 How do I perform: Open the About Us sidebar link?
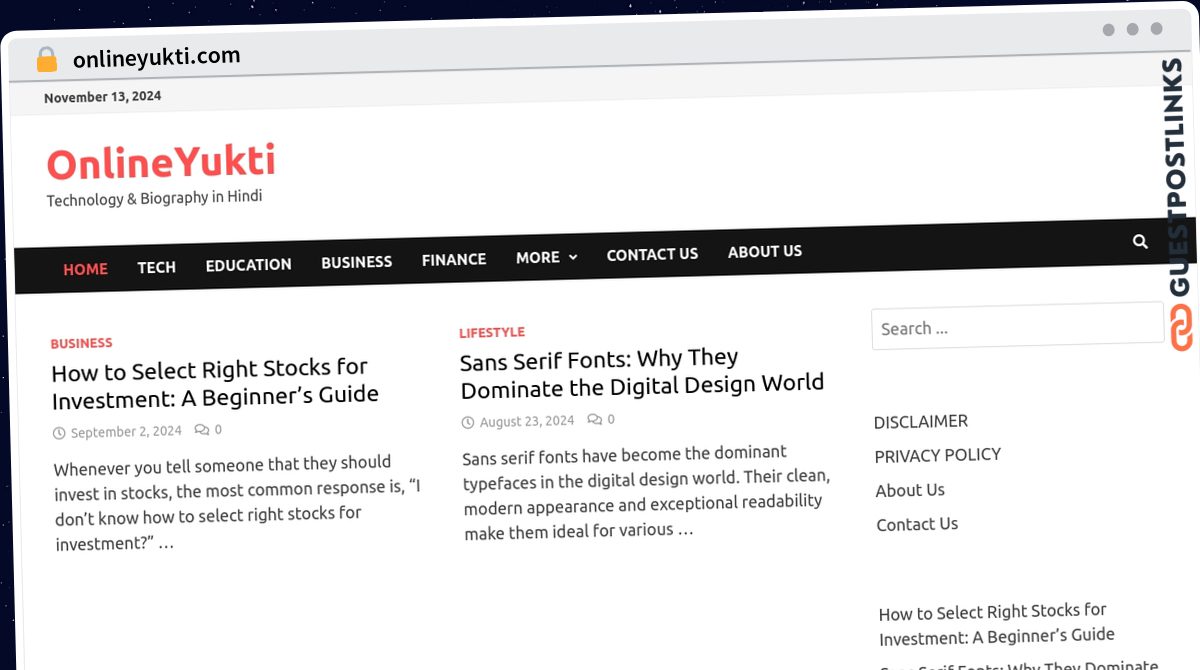910,490
